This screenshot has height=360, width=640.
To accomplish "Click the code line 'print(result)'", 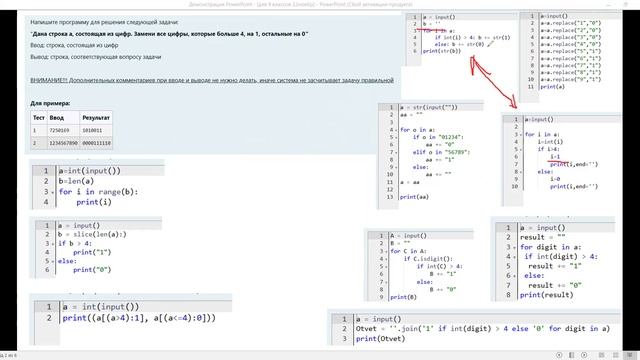I will [x=547, y=295].
